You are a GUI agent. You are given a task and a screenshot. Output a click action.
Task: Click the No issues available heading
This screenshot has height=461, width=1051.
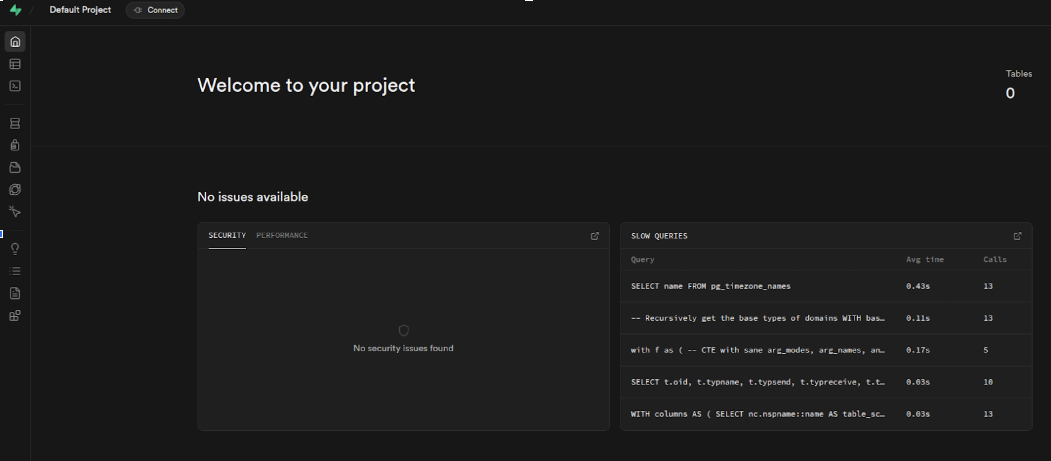click(253, 197)
